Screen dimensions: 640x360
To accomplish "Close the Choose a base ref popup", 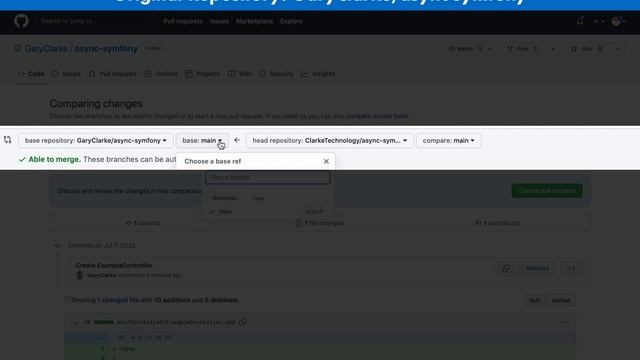I will click(x=326, y=161).
